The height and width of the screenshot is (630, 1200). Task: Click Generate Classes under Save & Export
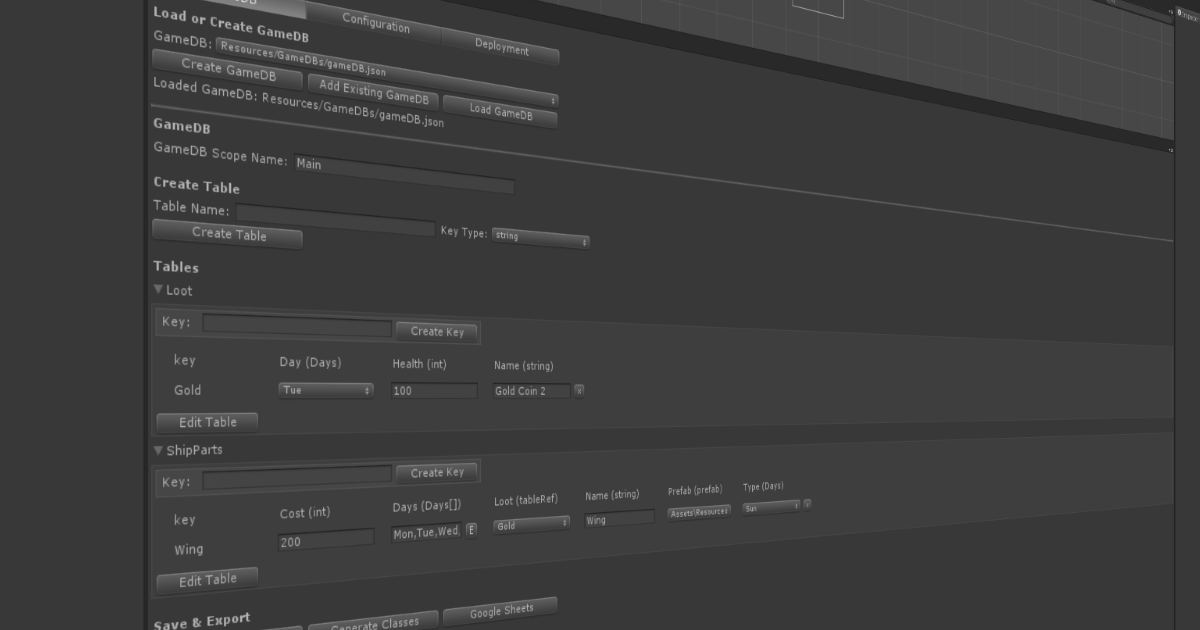point(373,620)
